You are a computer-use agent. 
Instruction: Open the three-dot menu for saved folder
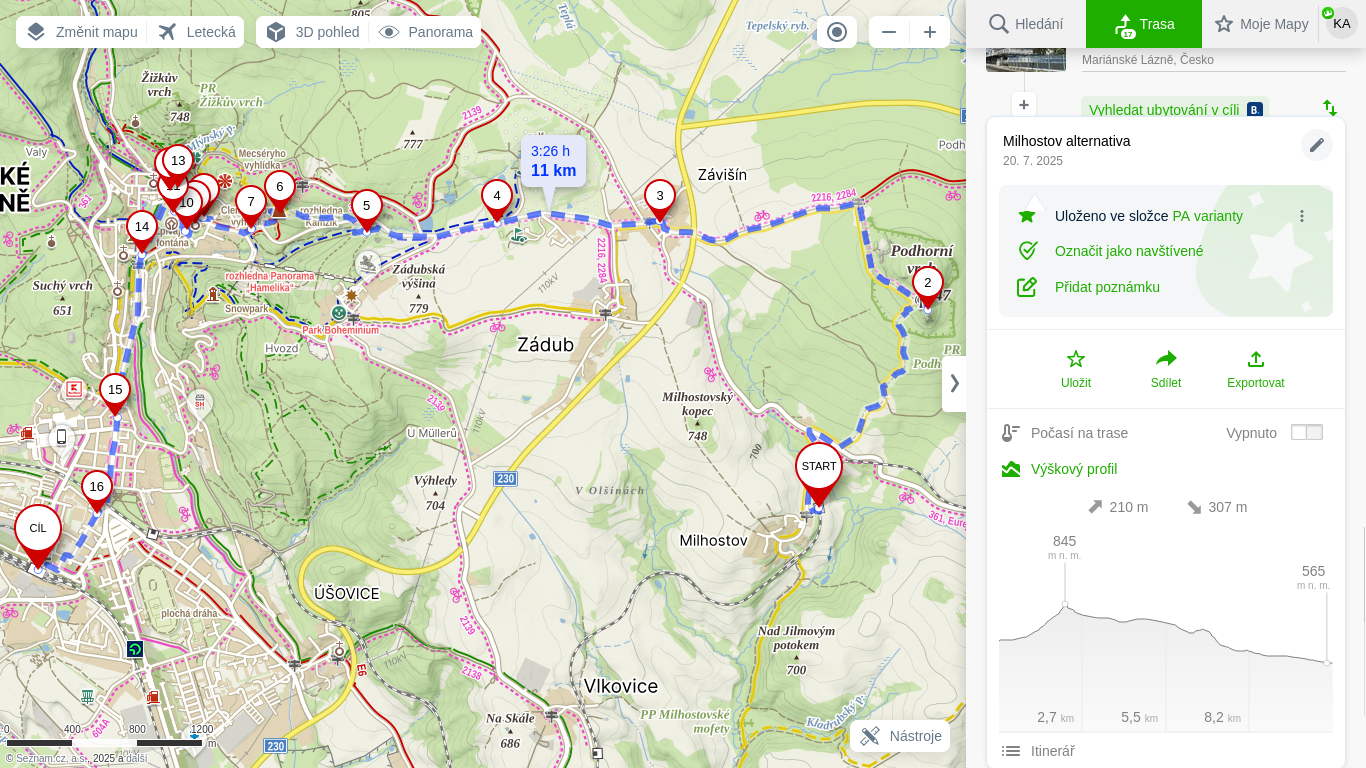point(1302,216)
